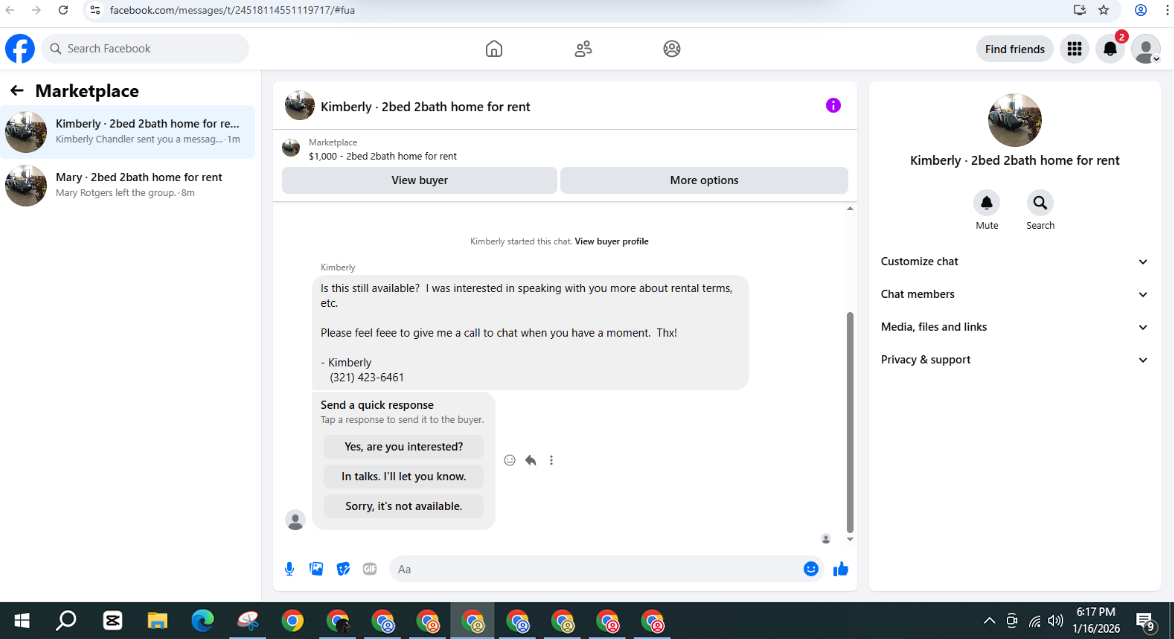This screenshot has height=639, width=1174.
Task: Click Kimberly's large profile picture in right panel
Action: [x=1015, y=121]
